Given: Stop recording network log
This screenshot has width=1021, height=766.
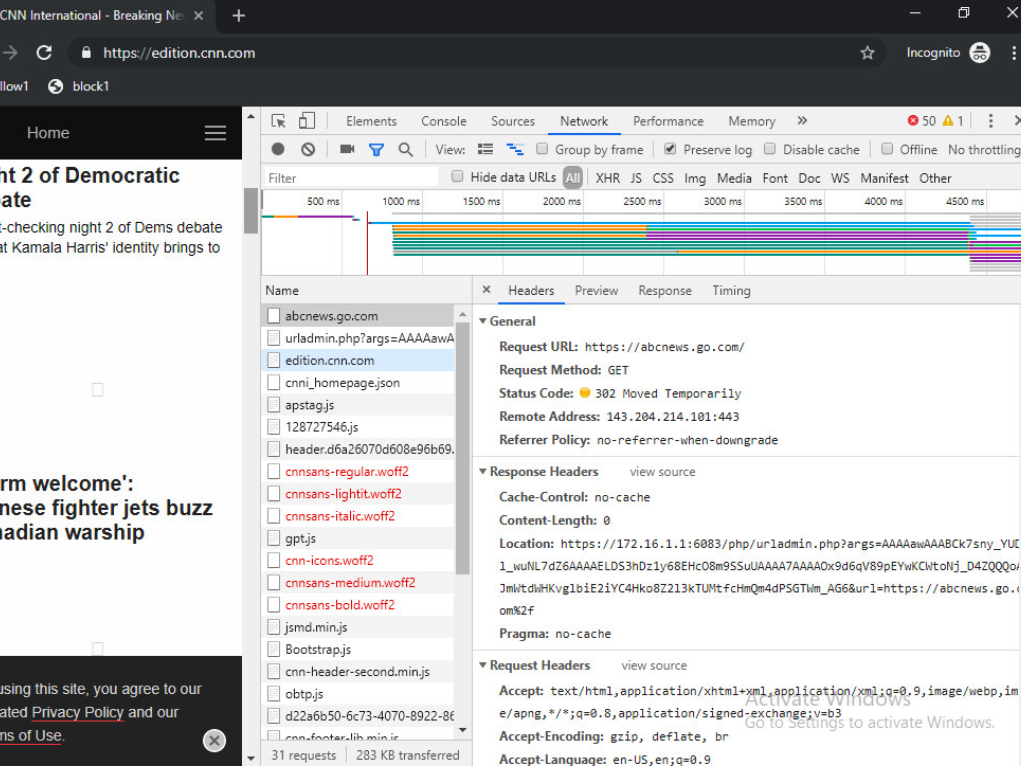Looking at the screenshot, I should point(278,149).
